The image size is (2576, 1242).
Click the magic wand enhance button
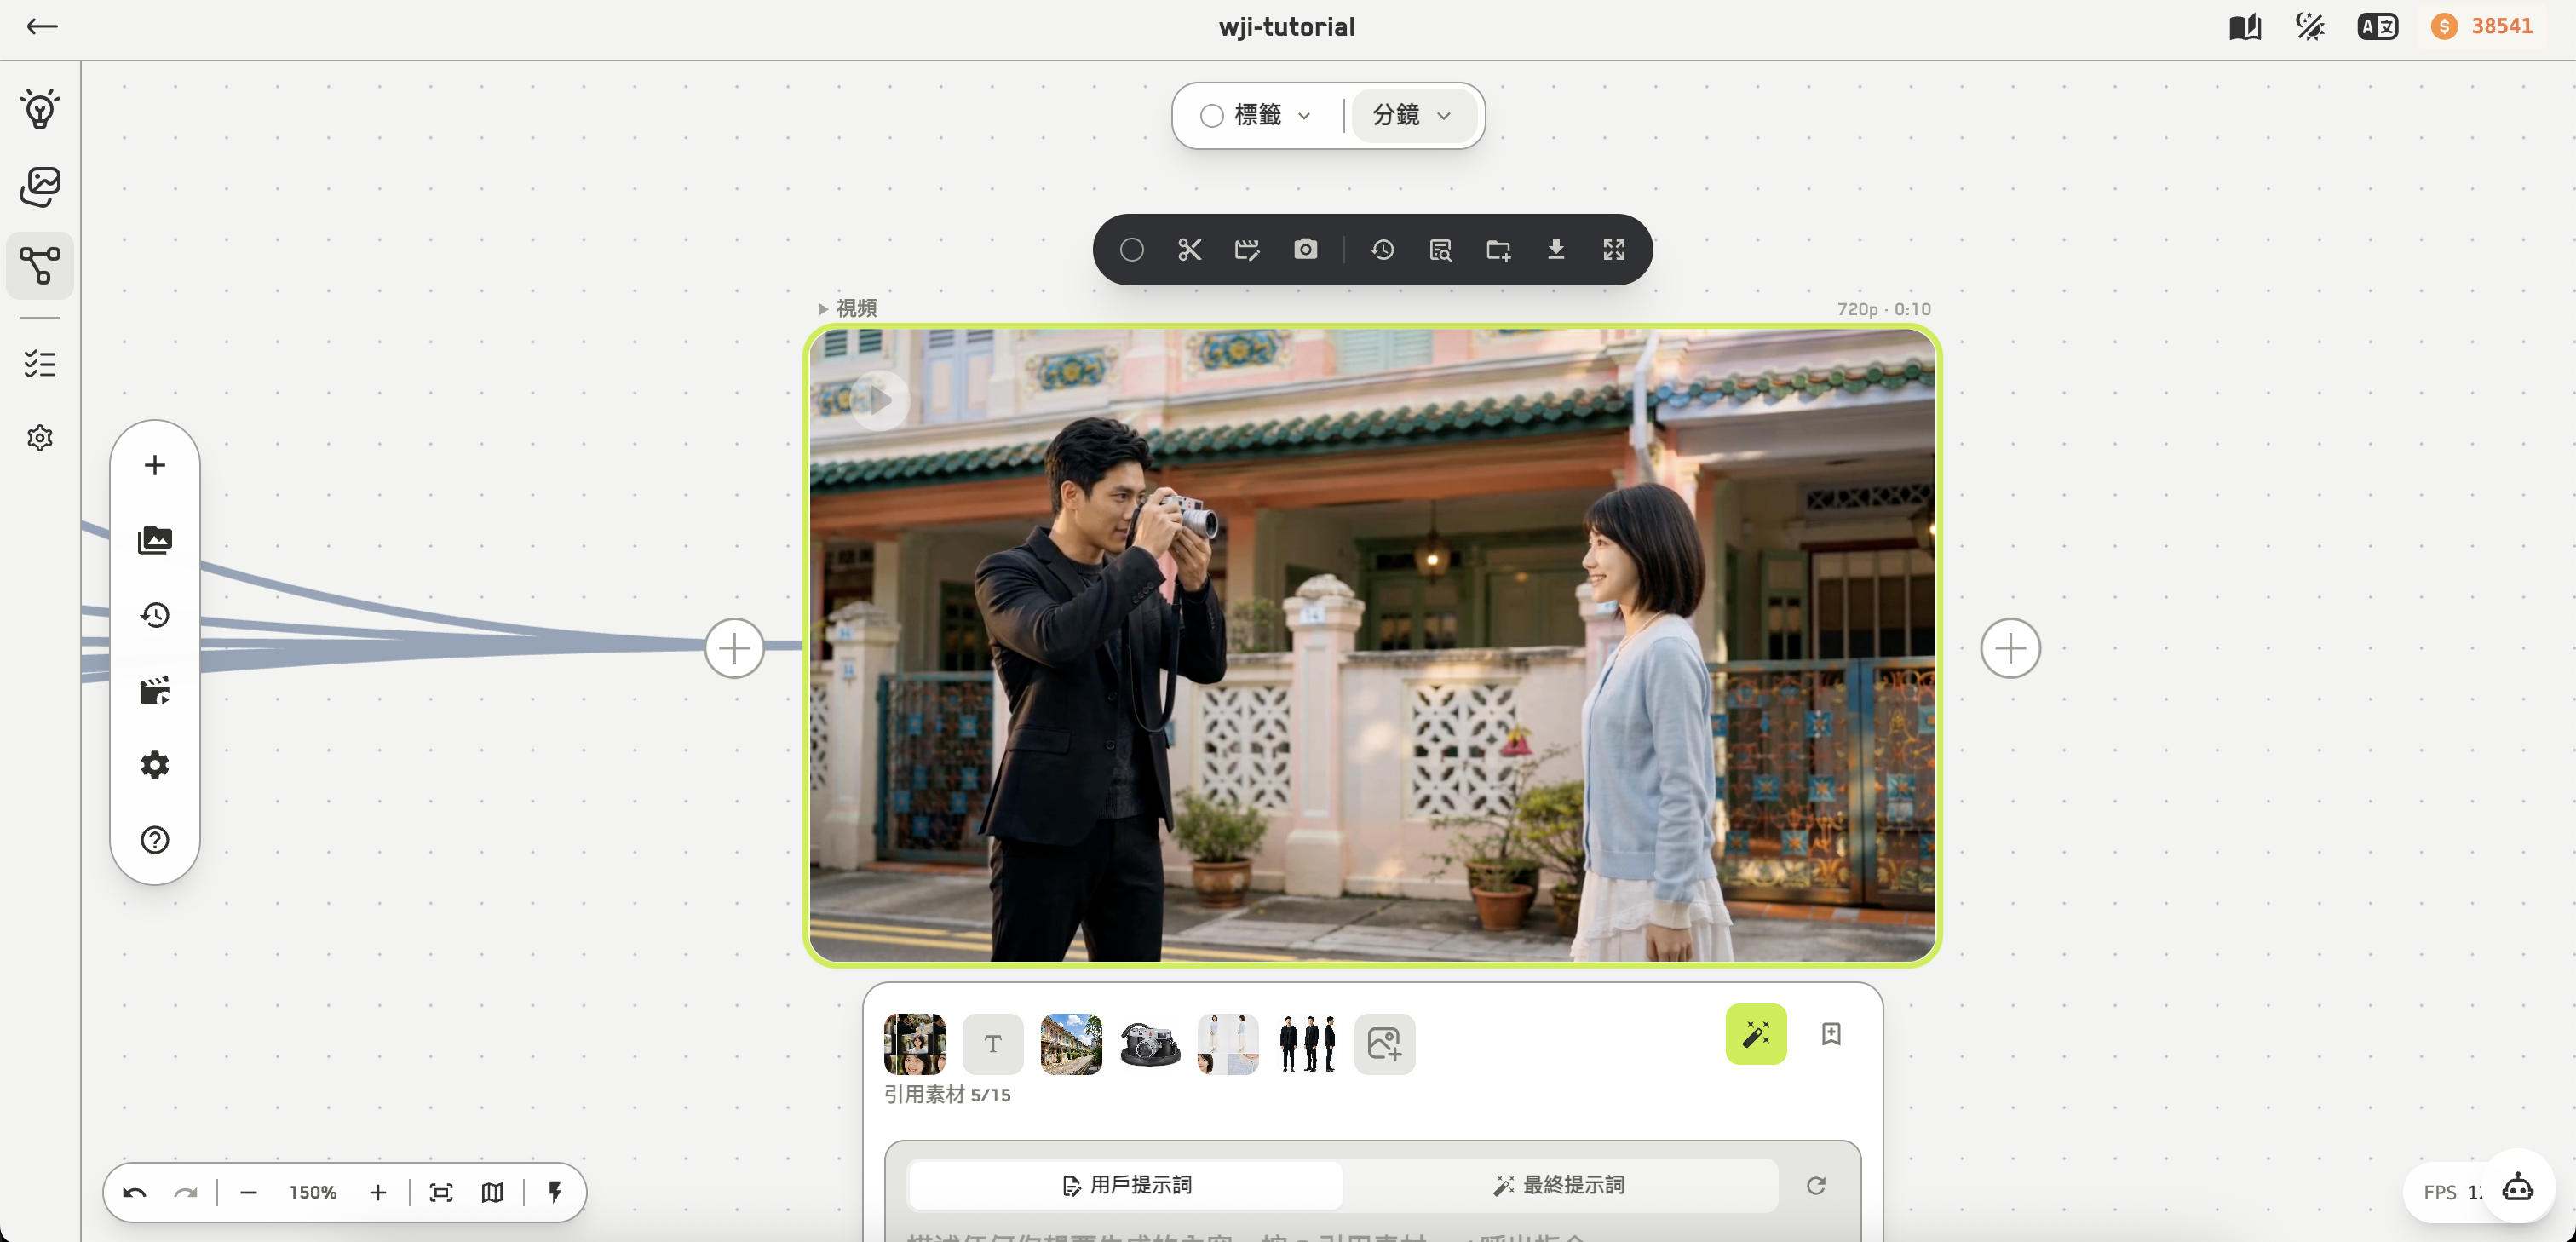(x=1756, y=1033)
